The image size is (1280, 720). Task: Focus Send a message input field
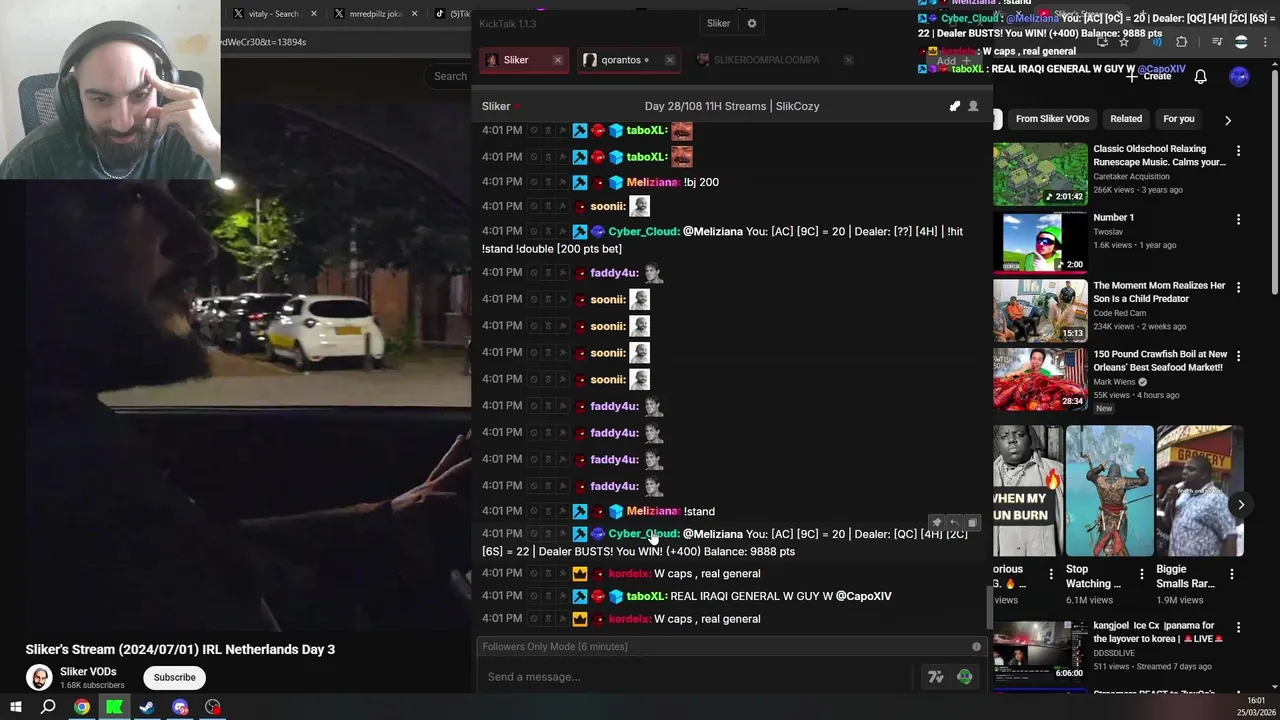point(695,677)
